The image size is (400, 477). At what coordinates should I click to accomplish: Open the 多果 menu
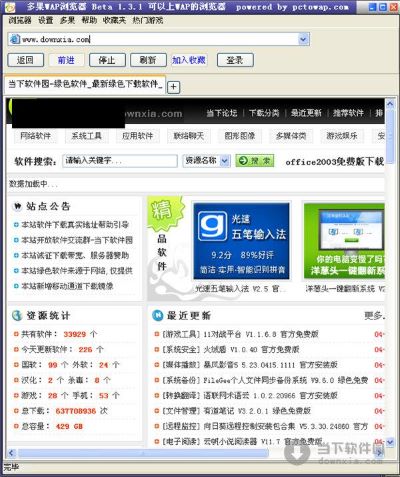pos(67,21)
